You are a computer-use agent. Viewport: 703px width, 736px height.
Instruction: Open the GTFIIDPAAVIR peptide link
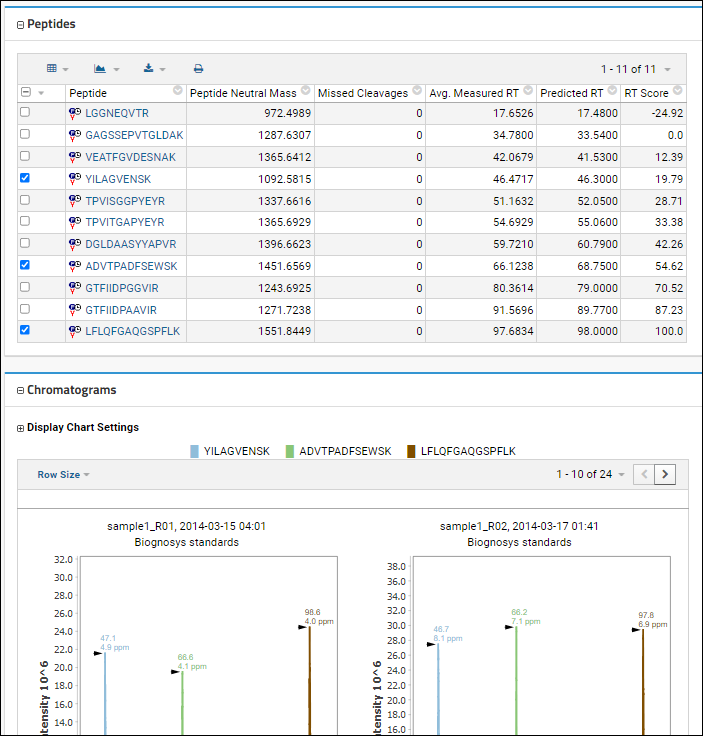click(121, 310)
